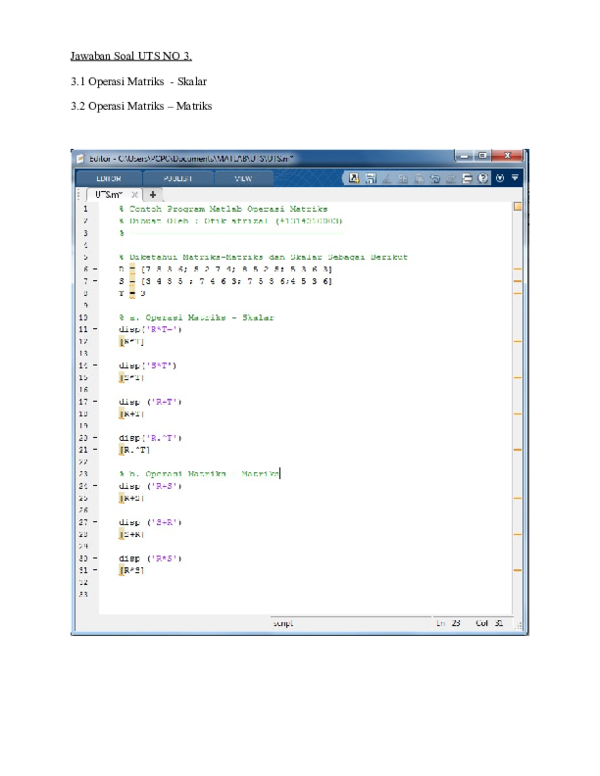Click line number 1 in the gutter

click(85, 209)
